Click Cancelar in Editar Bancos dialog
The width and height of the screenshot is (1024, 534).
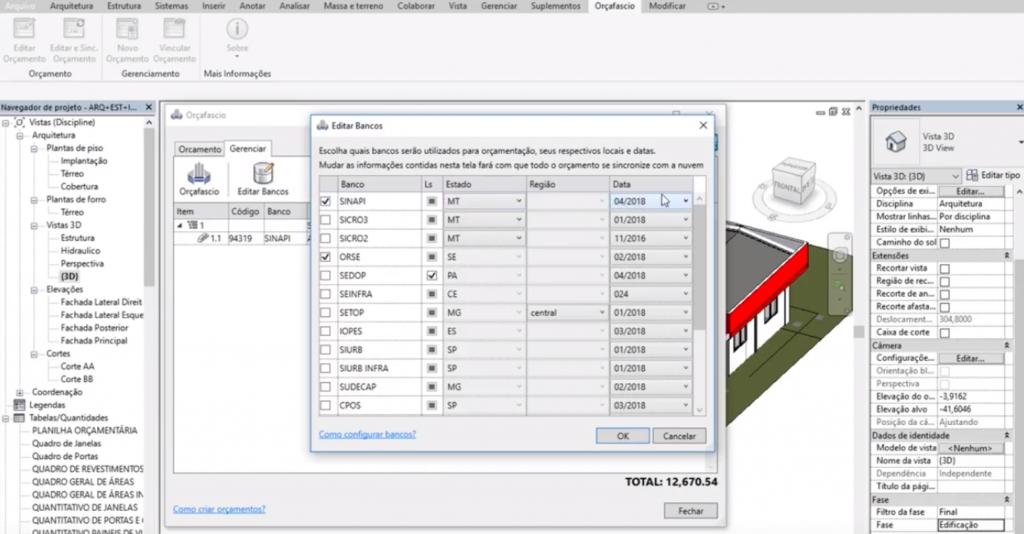coord(679,435)
